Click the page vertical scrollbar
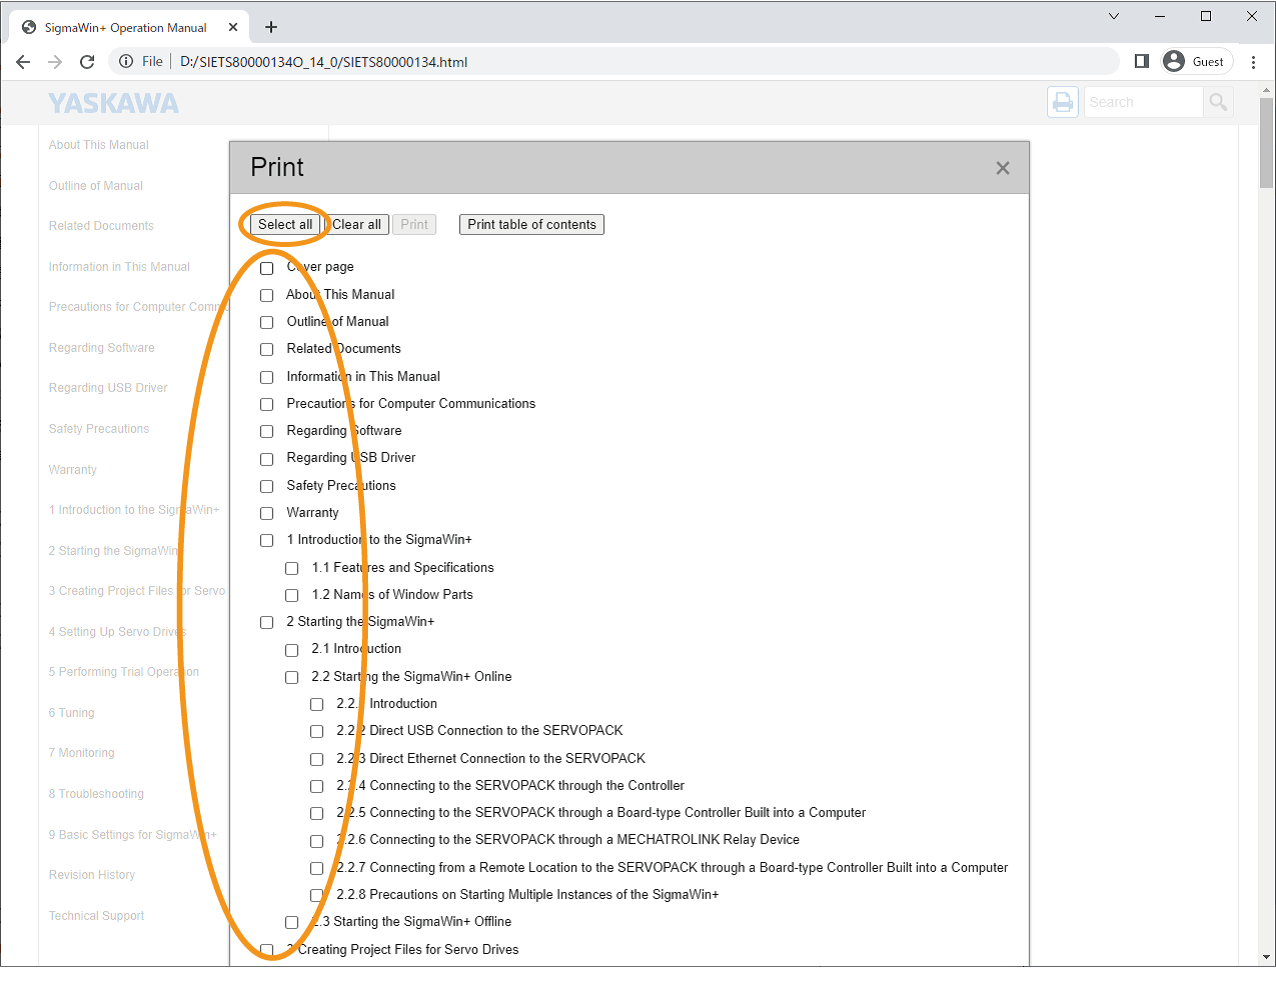The width and height of the screenshot is (1276, 984). point(1266,500)
